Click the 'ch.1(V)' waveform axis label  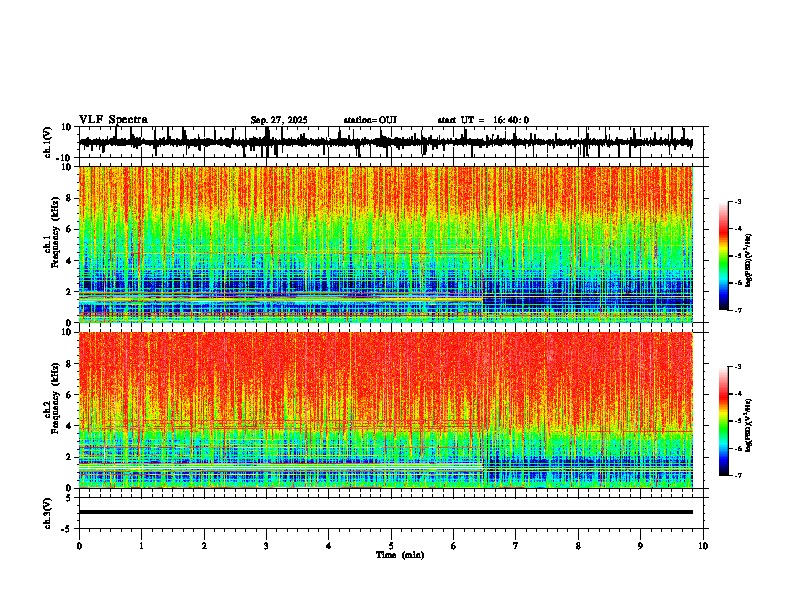[47, 142]
